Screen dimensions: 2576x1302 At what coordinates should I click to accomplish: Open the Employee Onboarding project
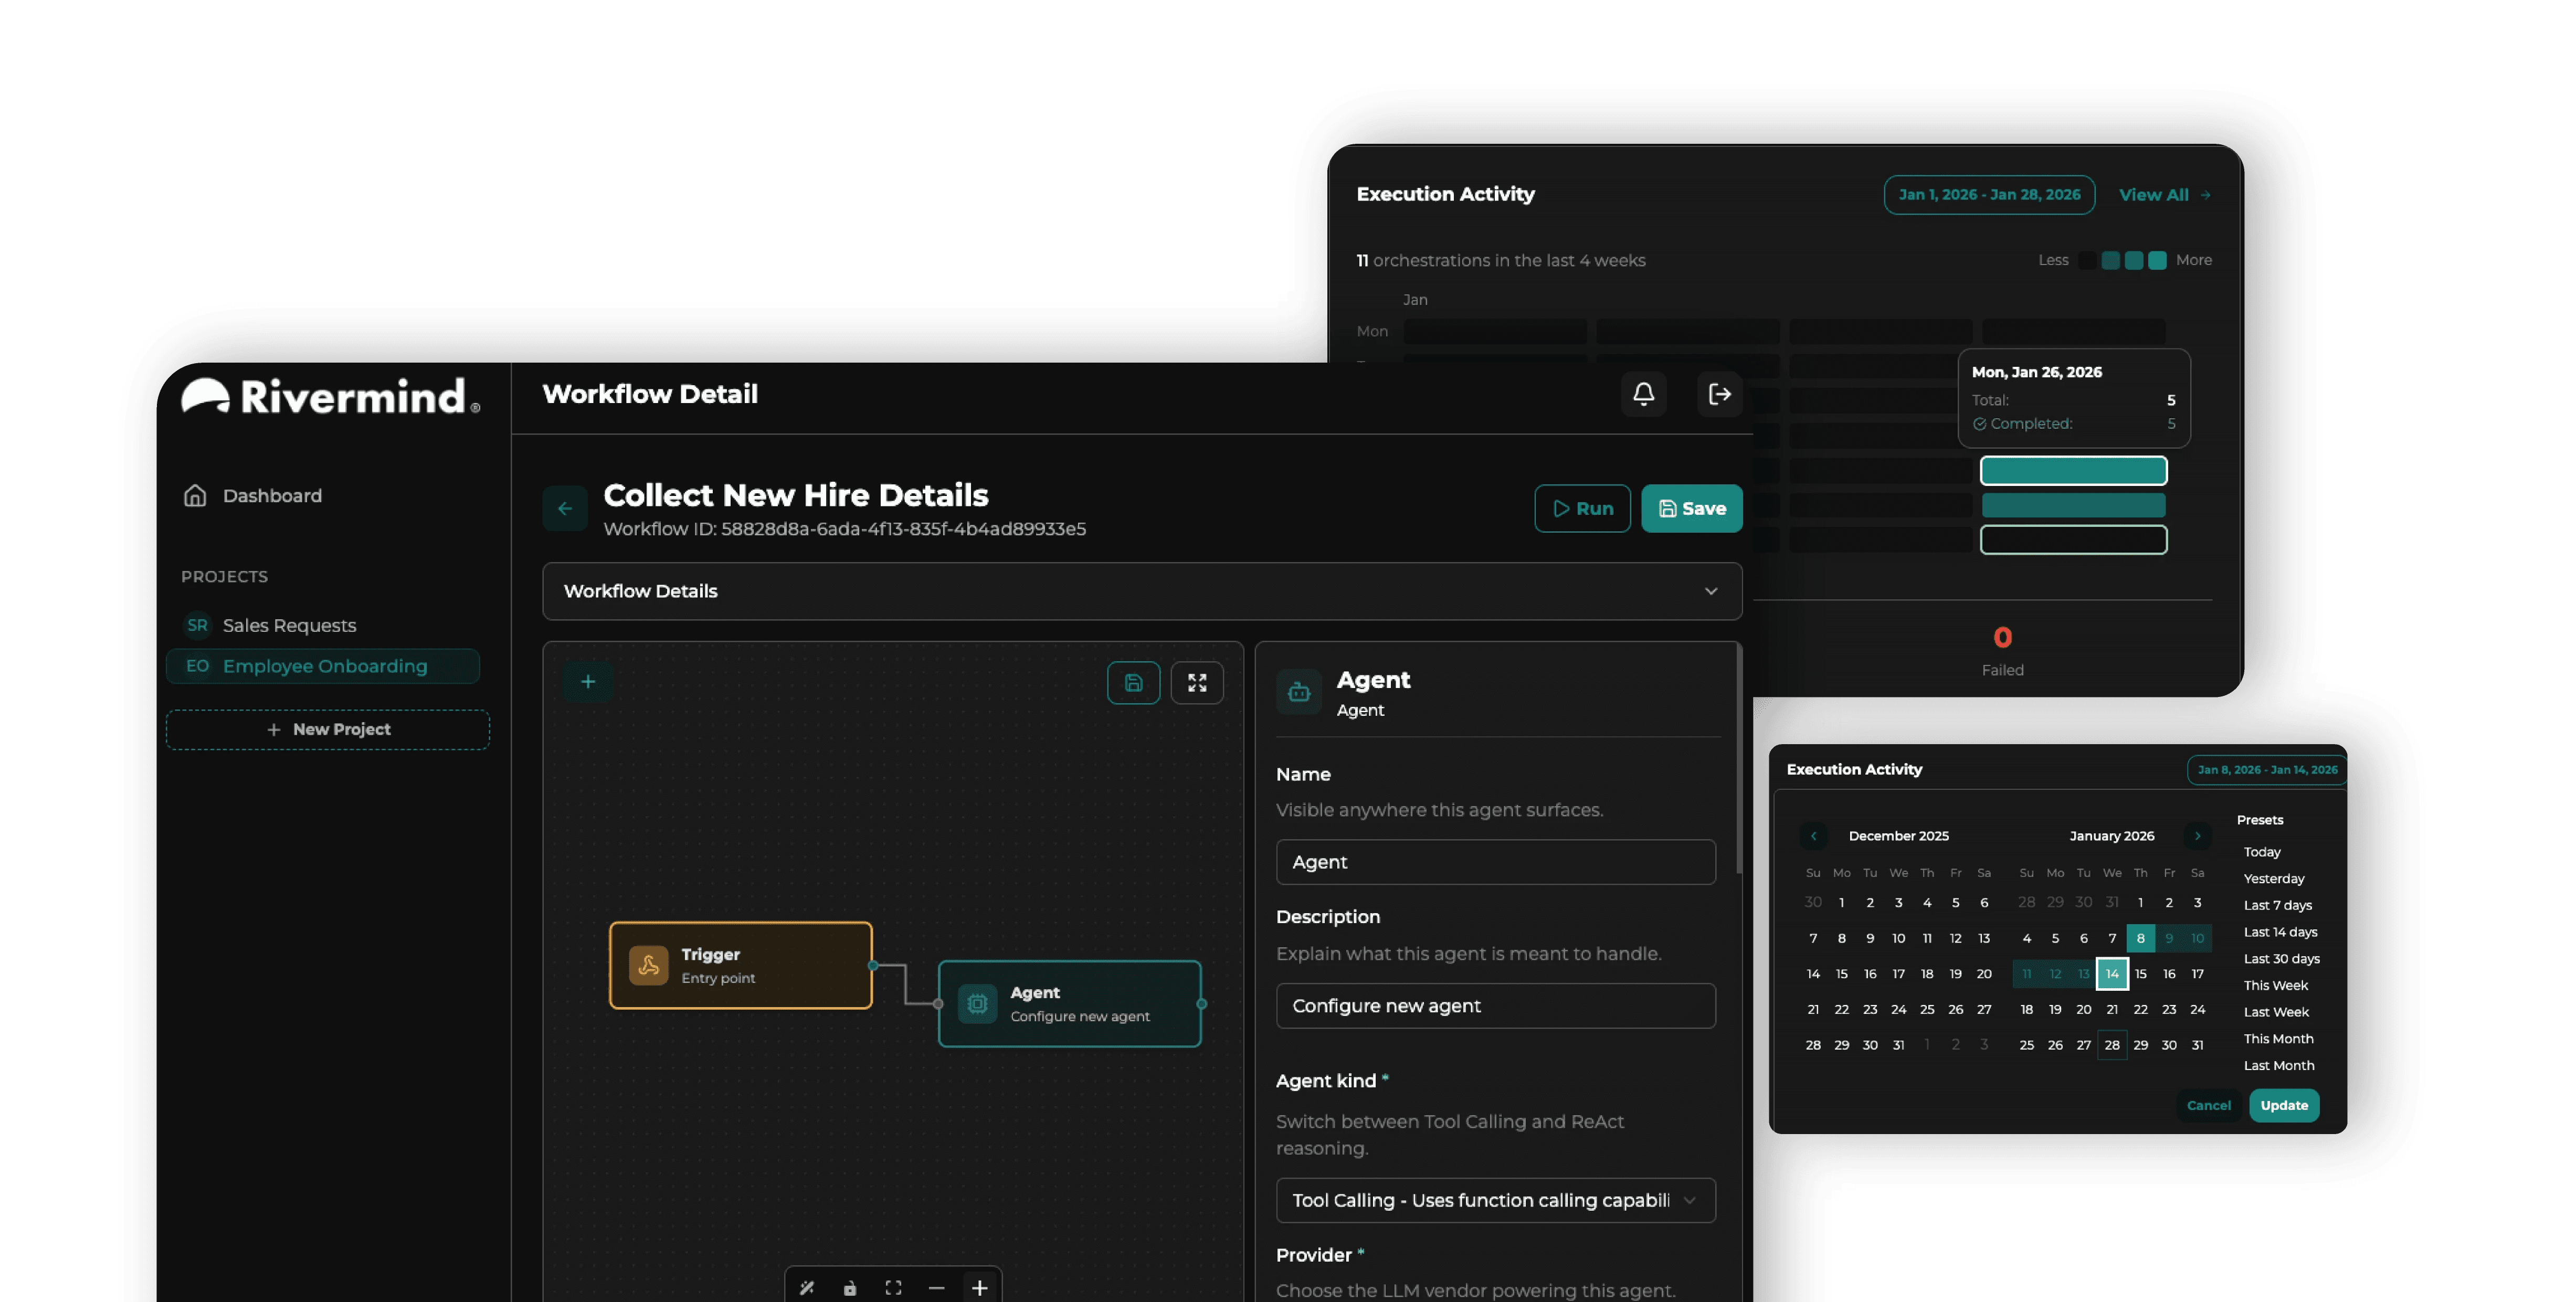[x=324, y=666]
